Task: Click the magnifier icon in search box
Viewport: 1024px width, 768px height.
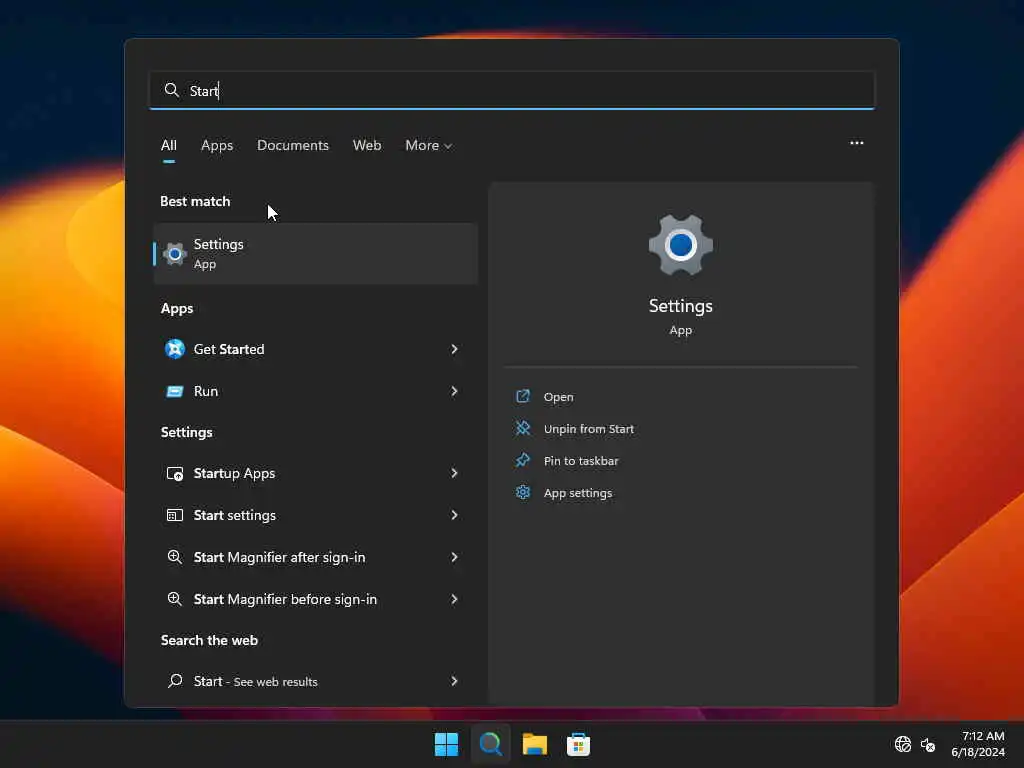Action: click(x=172, y=90)
